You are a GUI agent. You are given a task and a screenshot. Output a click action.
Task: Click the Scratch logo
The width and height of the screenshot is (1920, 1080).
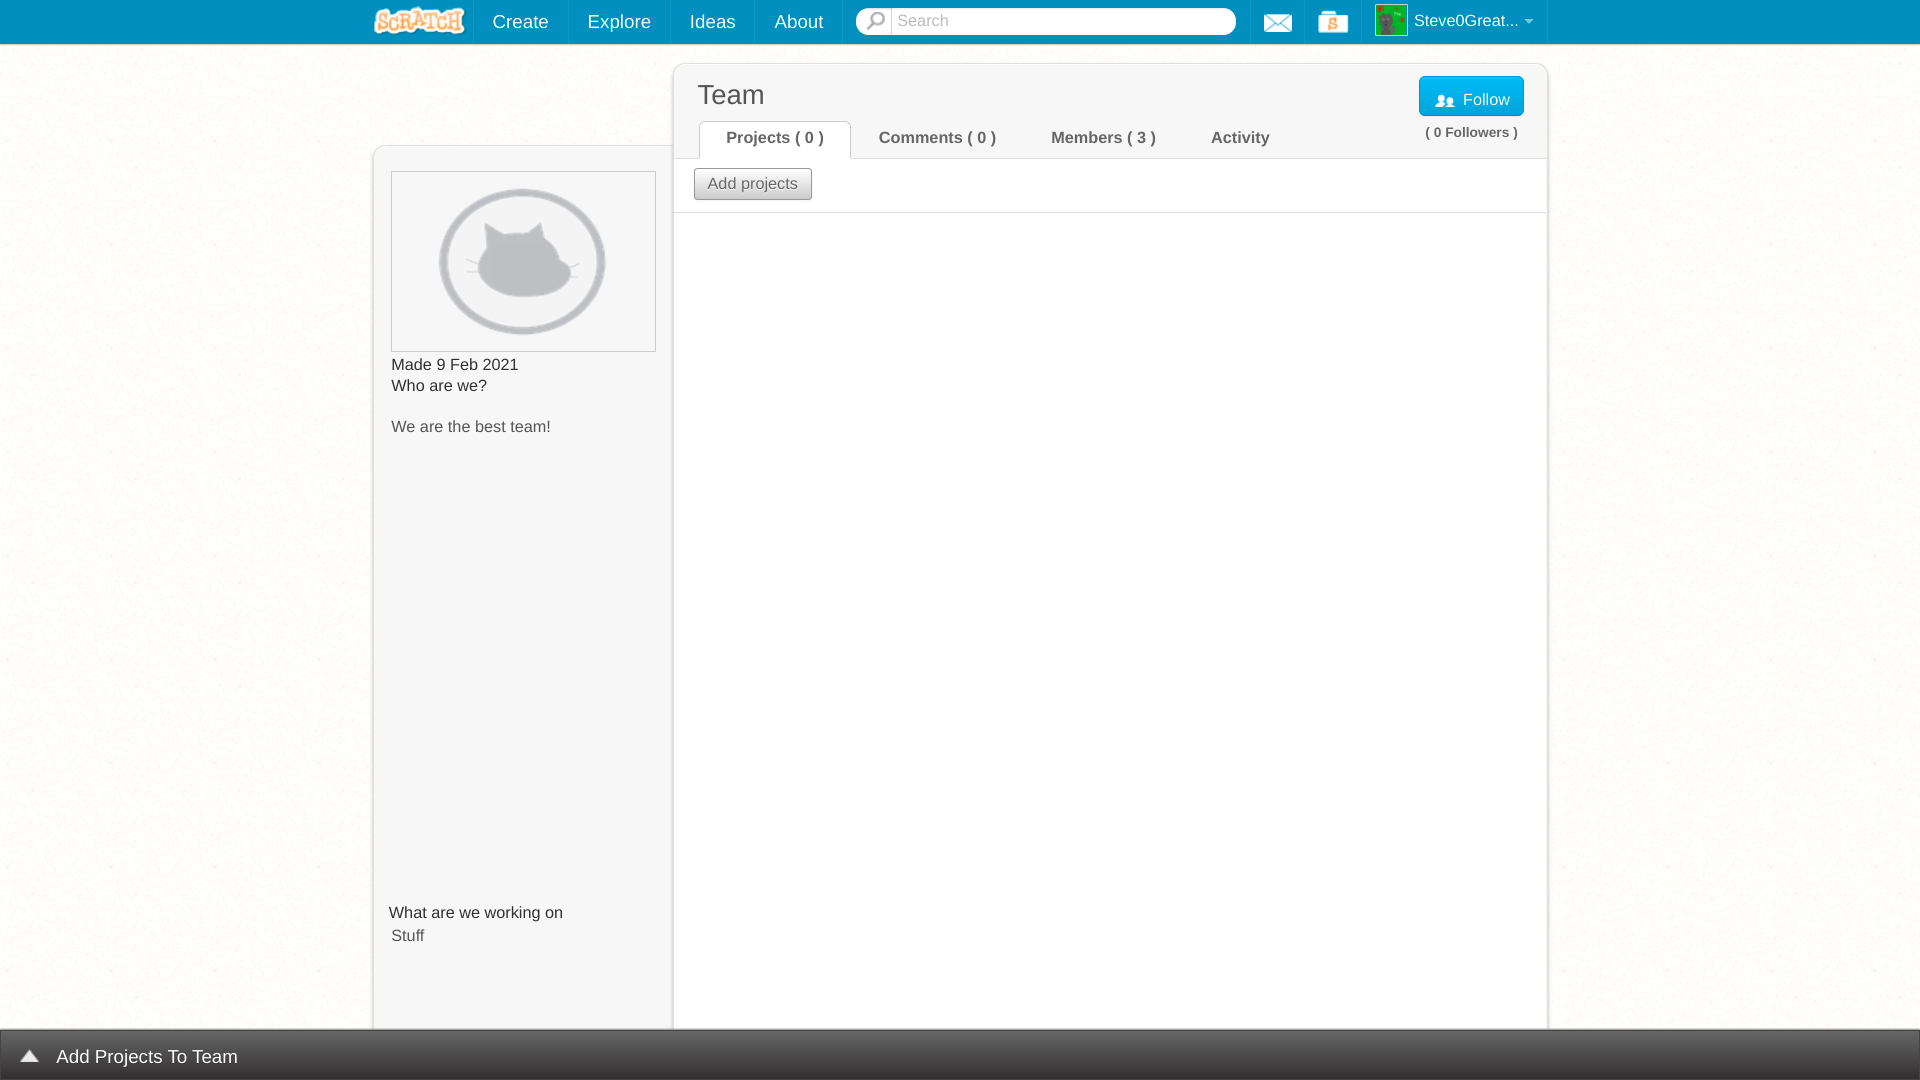point(419,21)
